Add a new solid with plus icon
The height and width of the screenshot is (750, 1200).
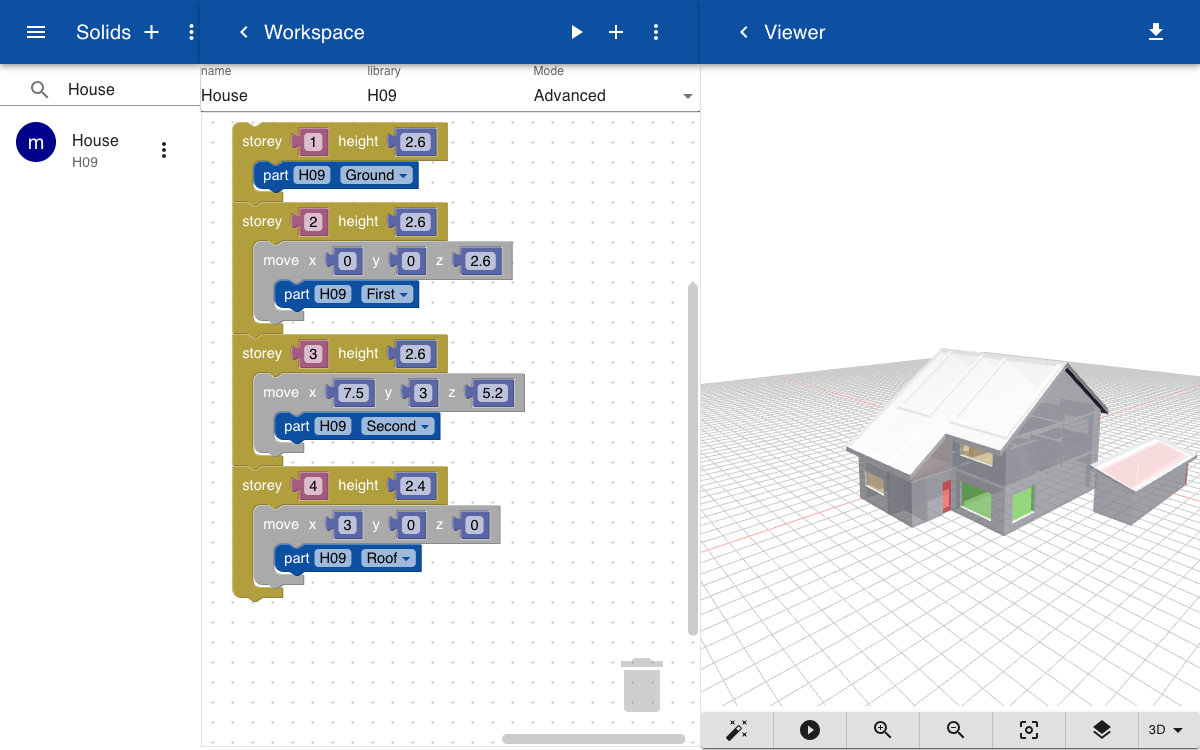click(x=152, y=32)
